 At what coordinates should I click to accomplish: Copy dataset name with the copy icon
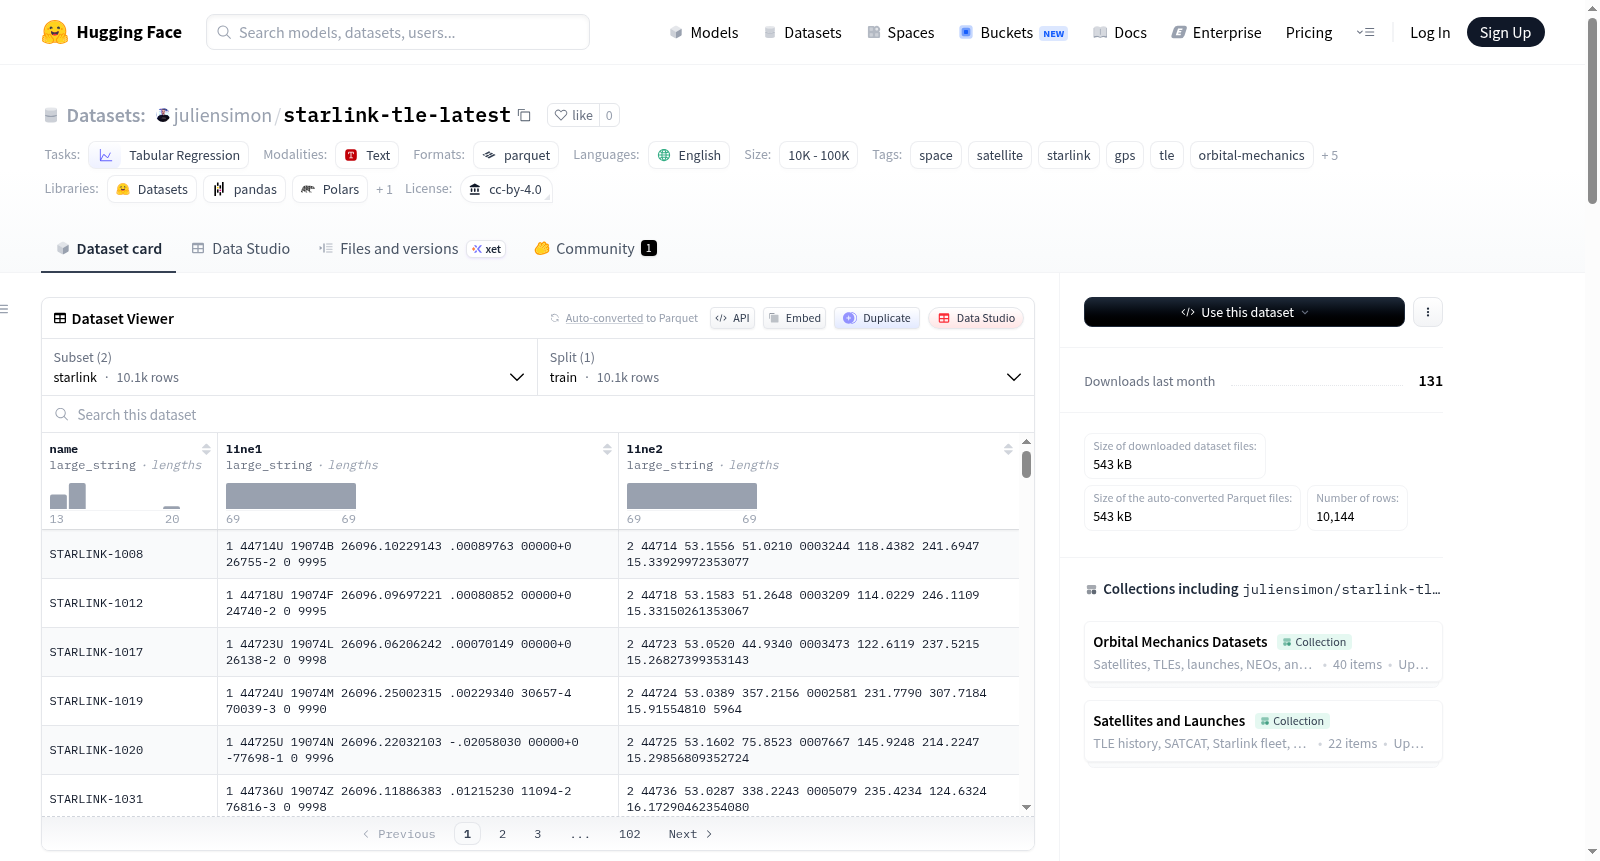524,115
